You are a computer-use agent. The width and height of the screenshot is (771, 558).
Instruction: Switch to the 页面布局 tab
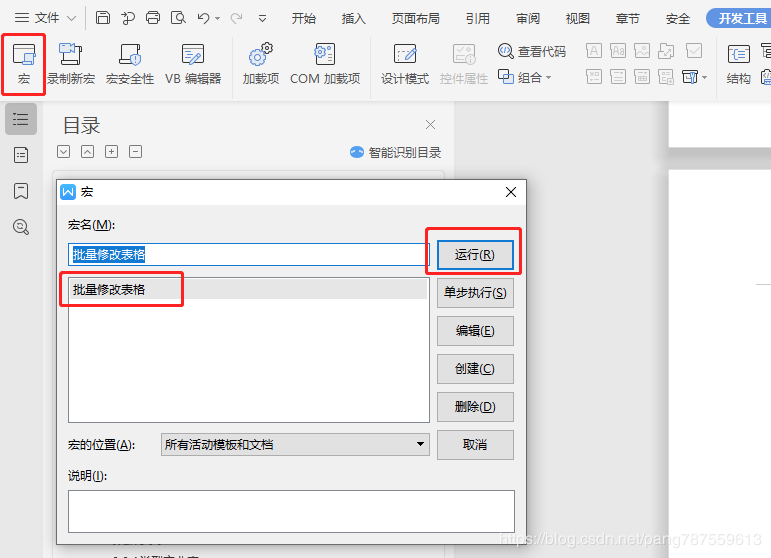point(415,19)
